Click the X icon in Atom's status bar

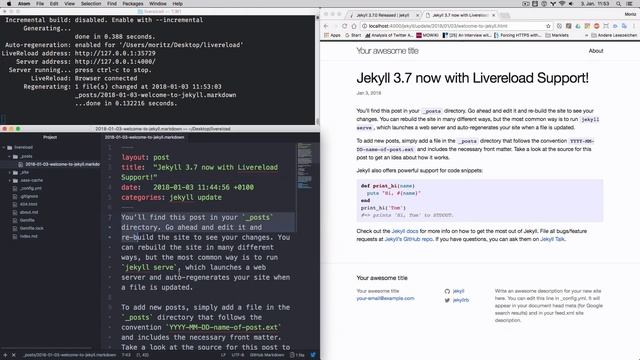[x=13, y=355]
